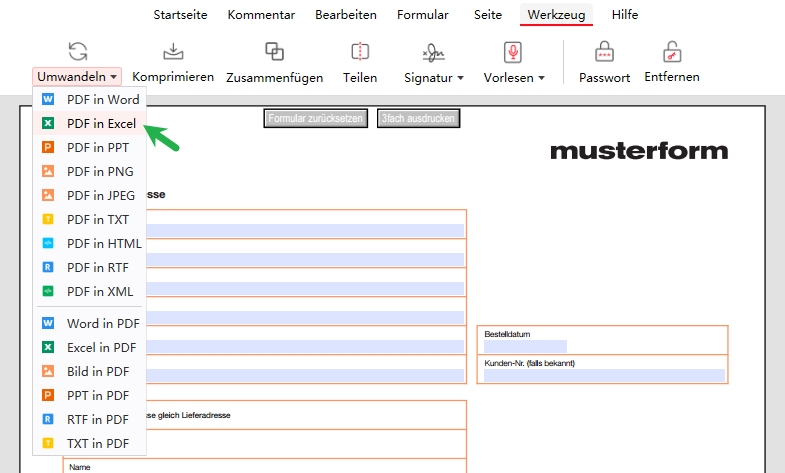Click the Komprimieren label

point(173,77)
